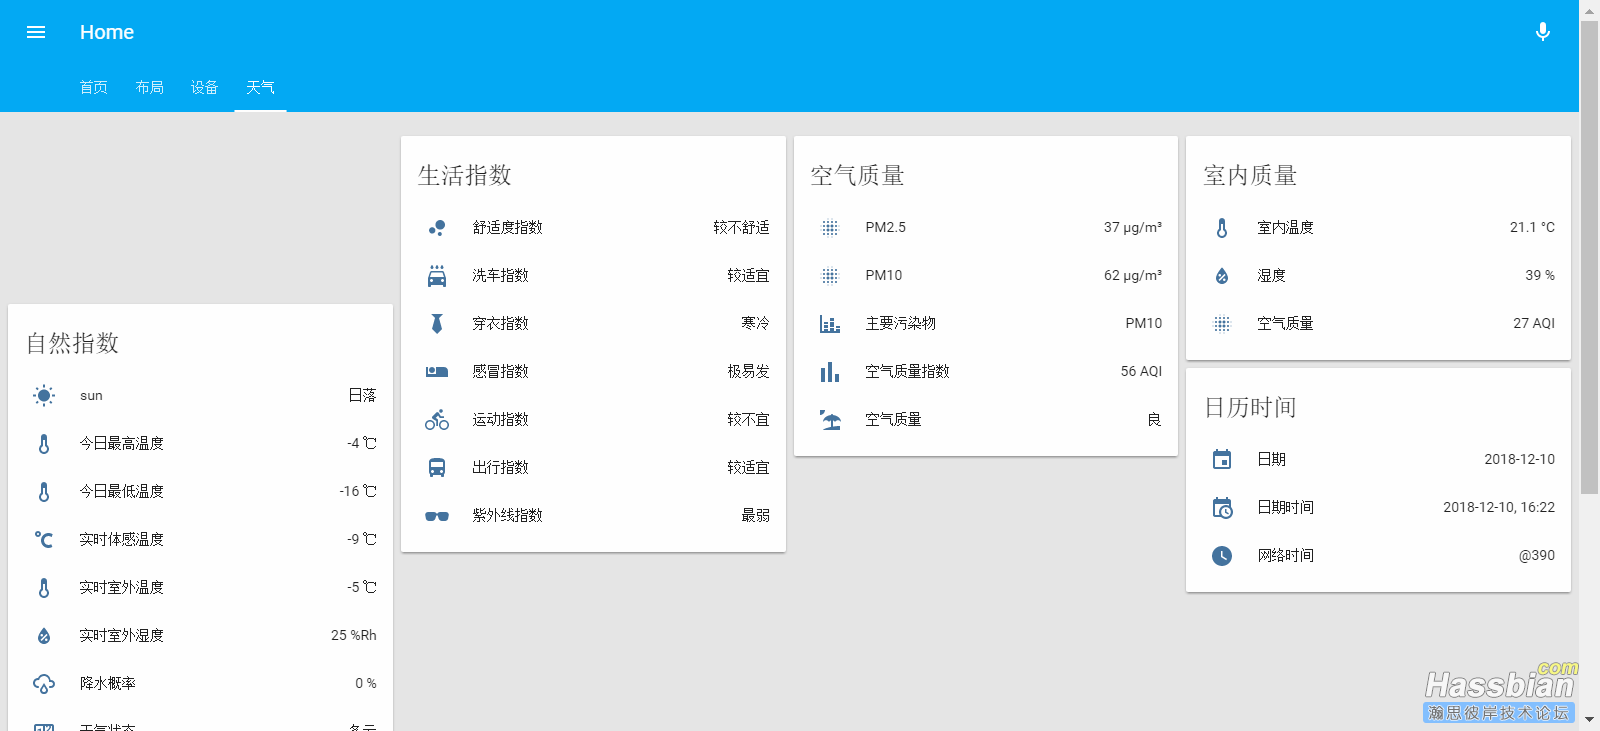The height and width of the screenshot is (731, 1600).
Task: Click bicycle icon for 运动指数
Action: pos(437,420)
